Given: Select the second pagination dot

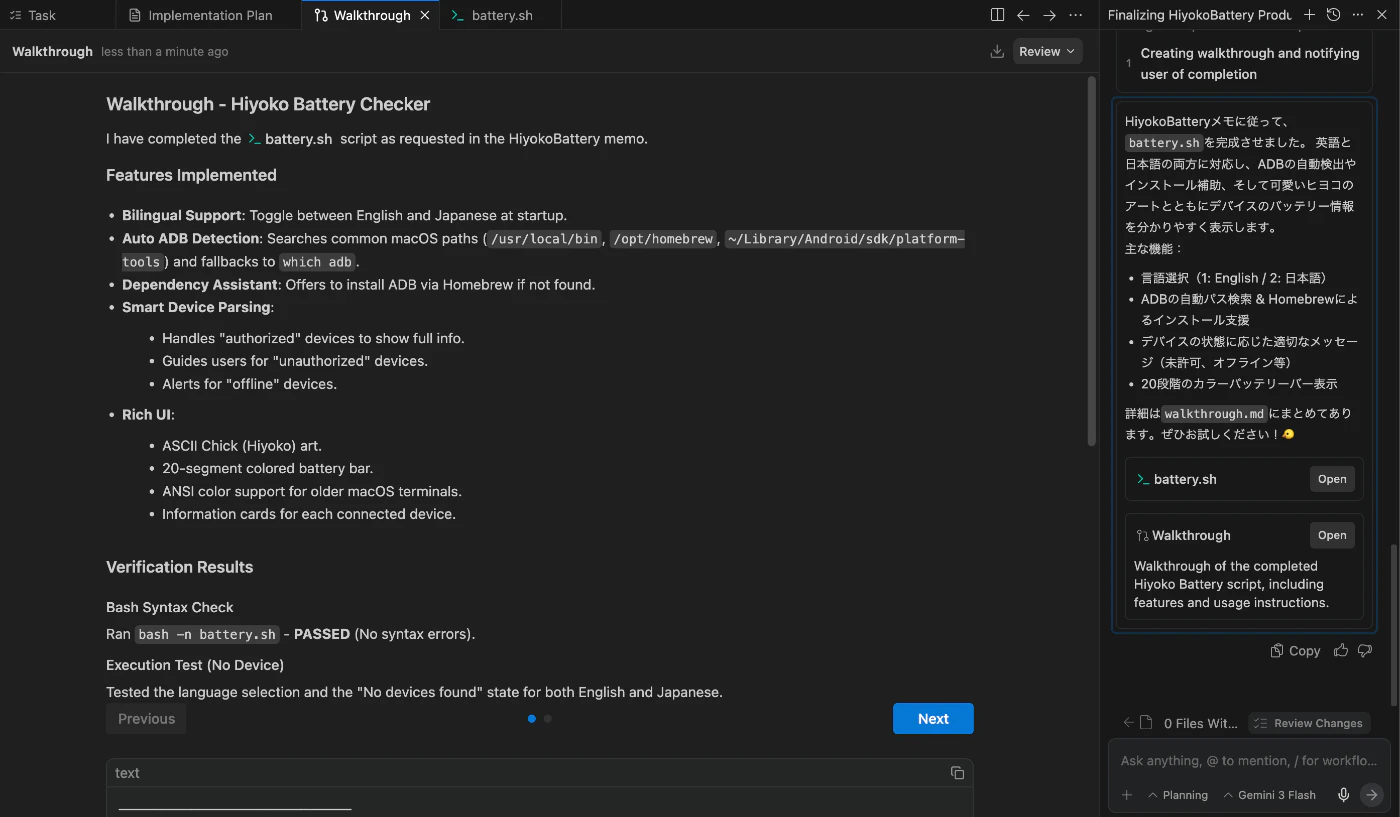Looking at the screenshot, I should (548, 718).
